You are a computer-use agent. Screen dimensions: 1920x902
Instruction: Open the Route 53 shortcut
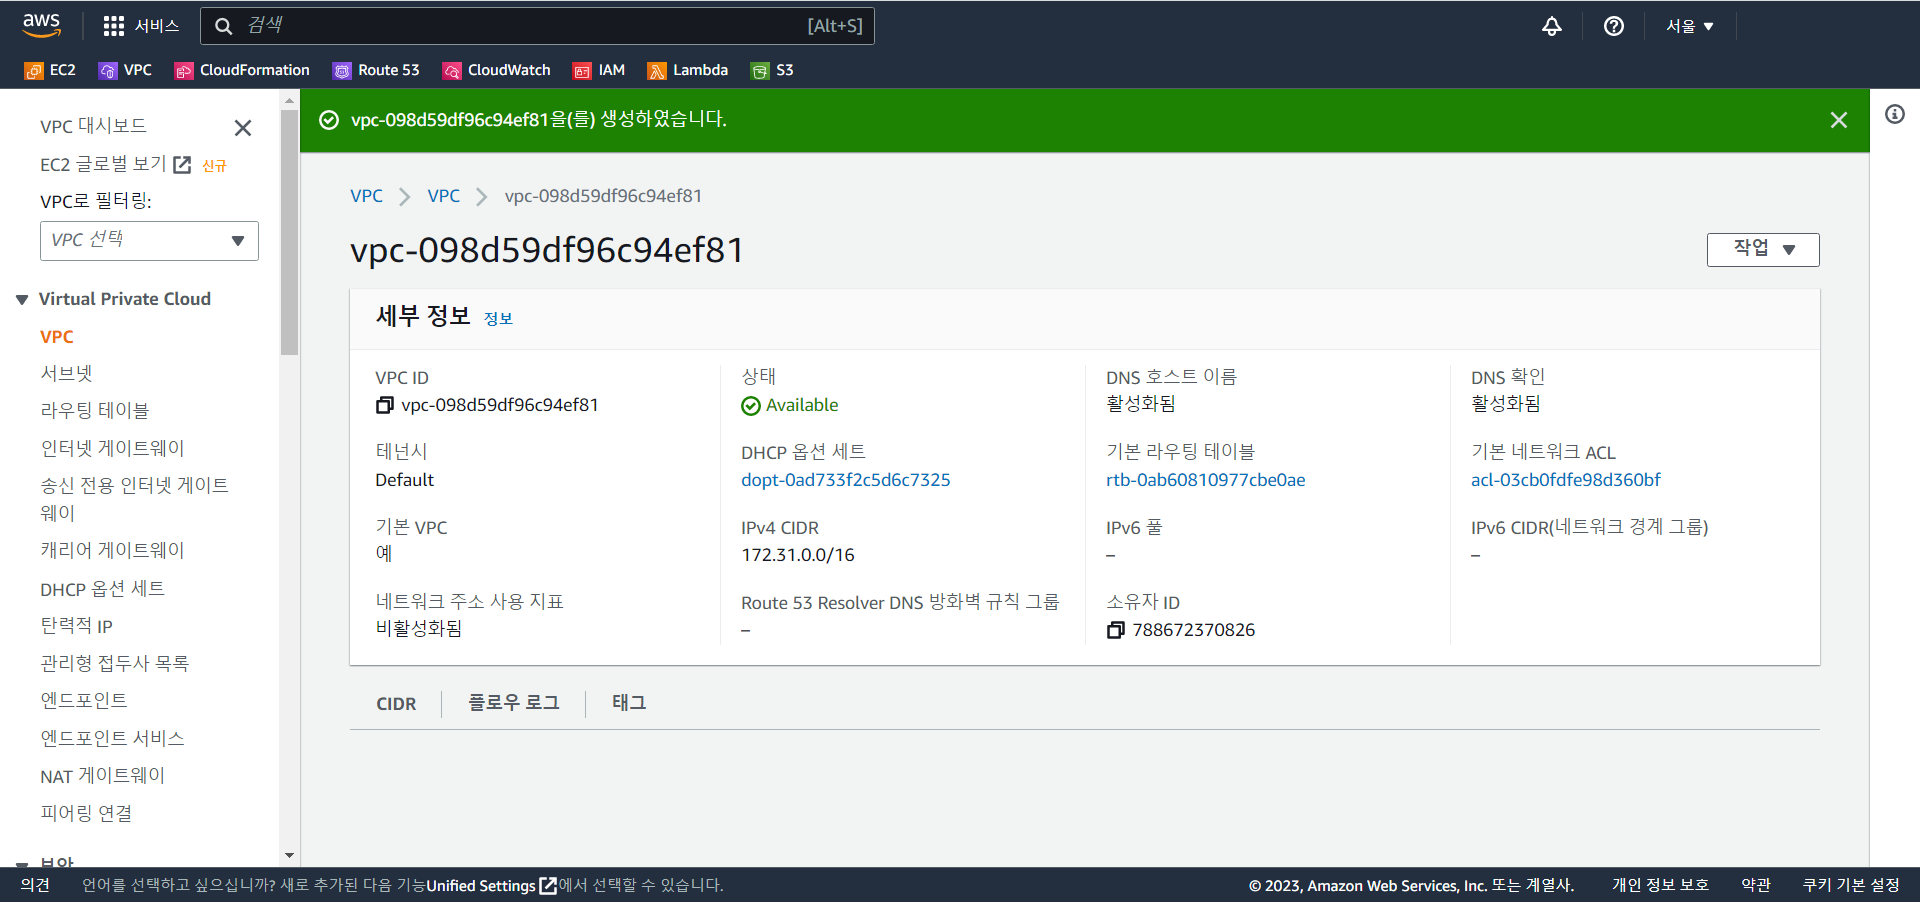376,70
